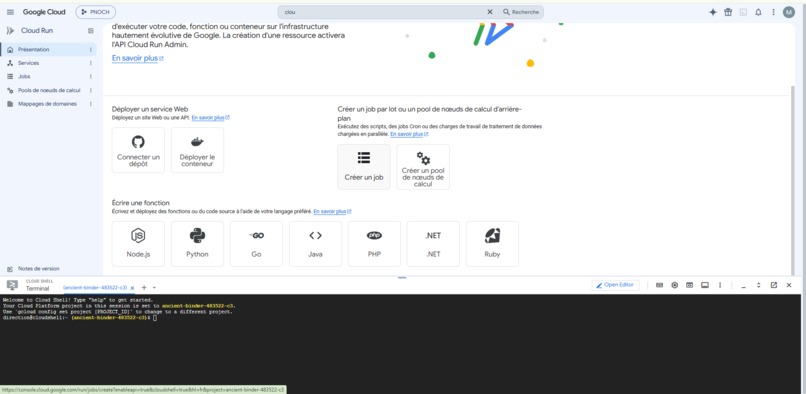Click the Google Cloud logo
The image size is (806, 394).
44,12
